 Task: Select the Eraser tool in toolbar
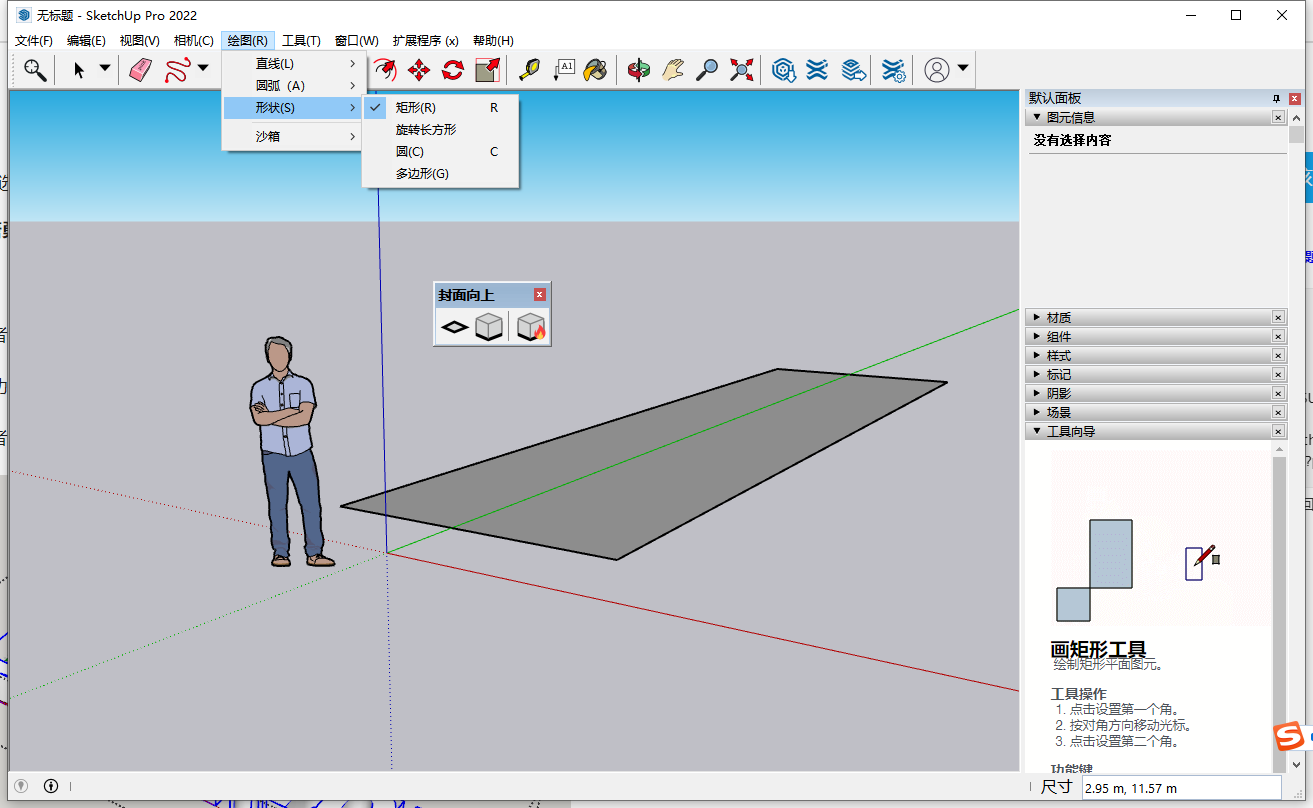140,70
